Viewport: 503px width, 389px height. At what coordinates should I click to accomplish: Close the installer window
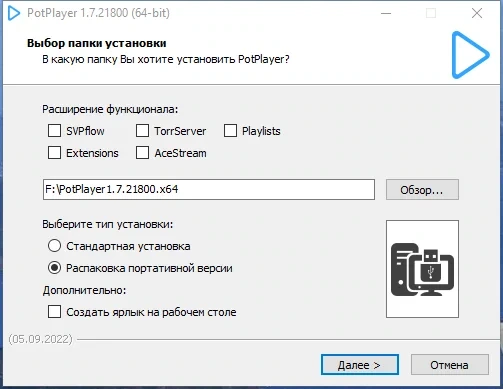tap(477, 13)
